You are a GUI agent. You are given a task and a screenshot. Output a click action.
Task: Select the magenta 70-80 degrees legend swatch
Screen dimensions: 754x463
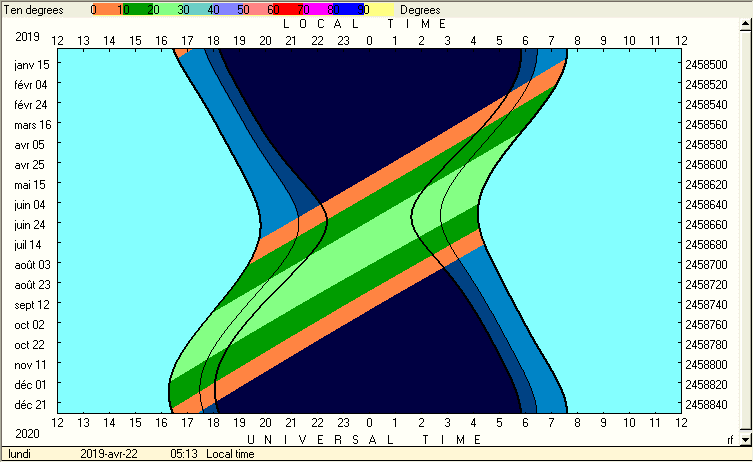click(318, 10)
